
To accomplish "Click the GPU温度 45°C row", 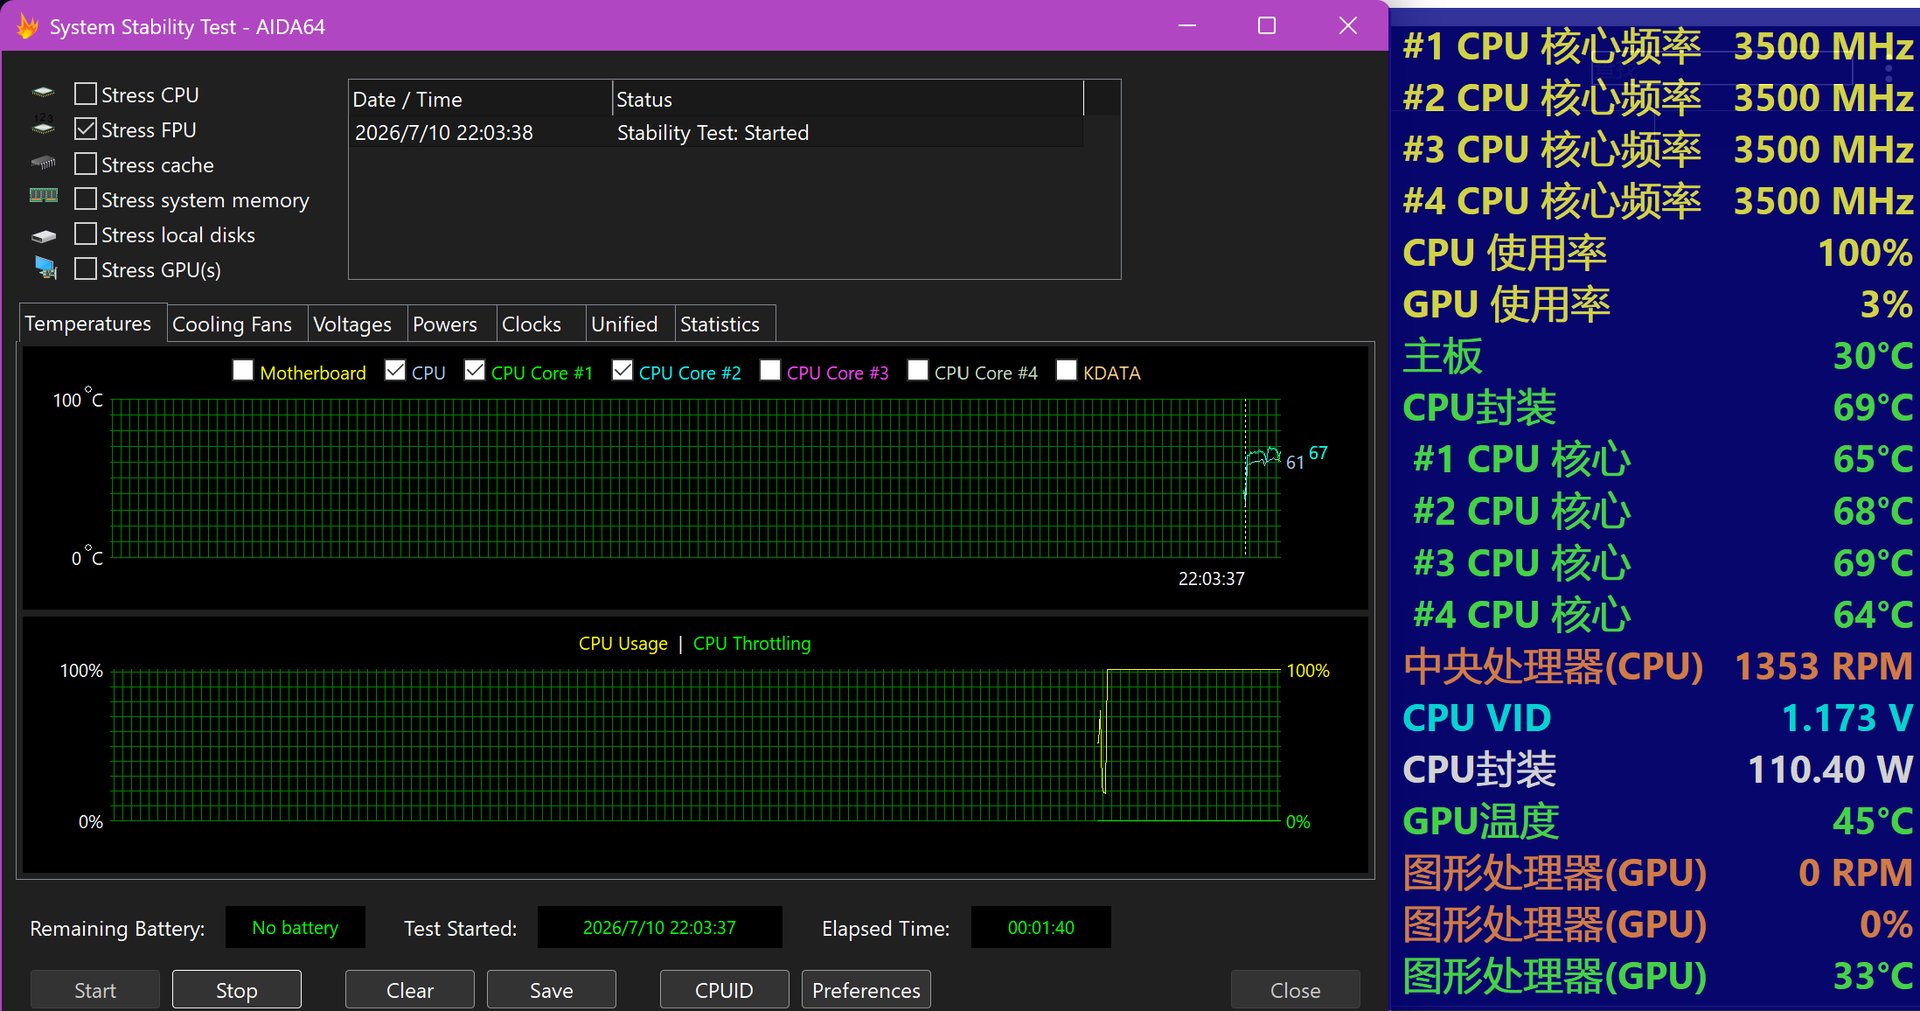I will tap(1657, 821).
